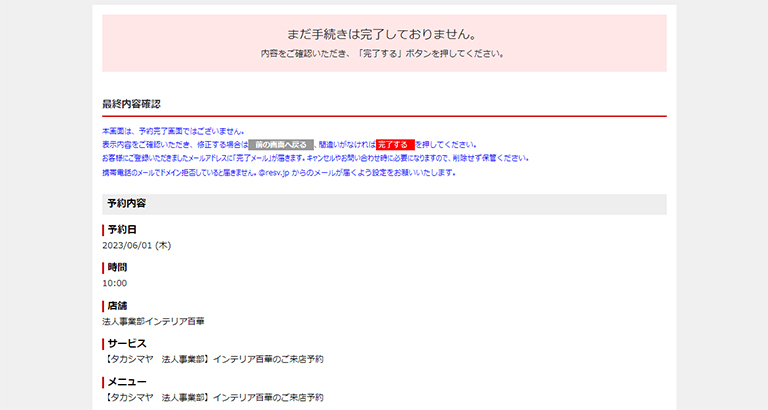Click the blue notice line mentioning @resv.jp

[279, 172]
